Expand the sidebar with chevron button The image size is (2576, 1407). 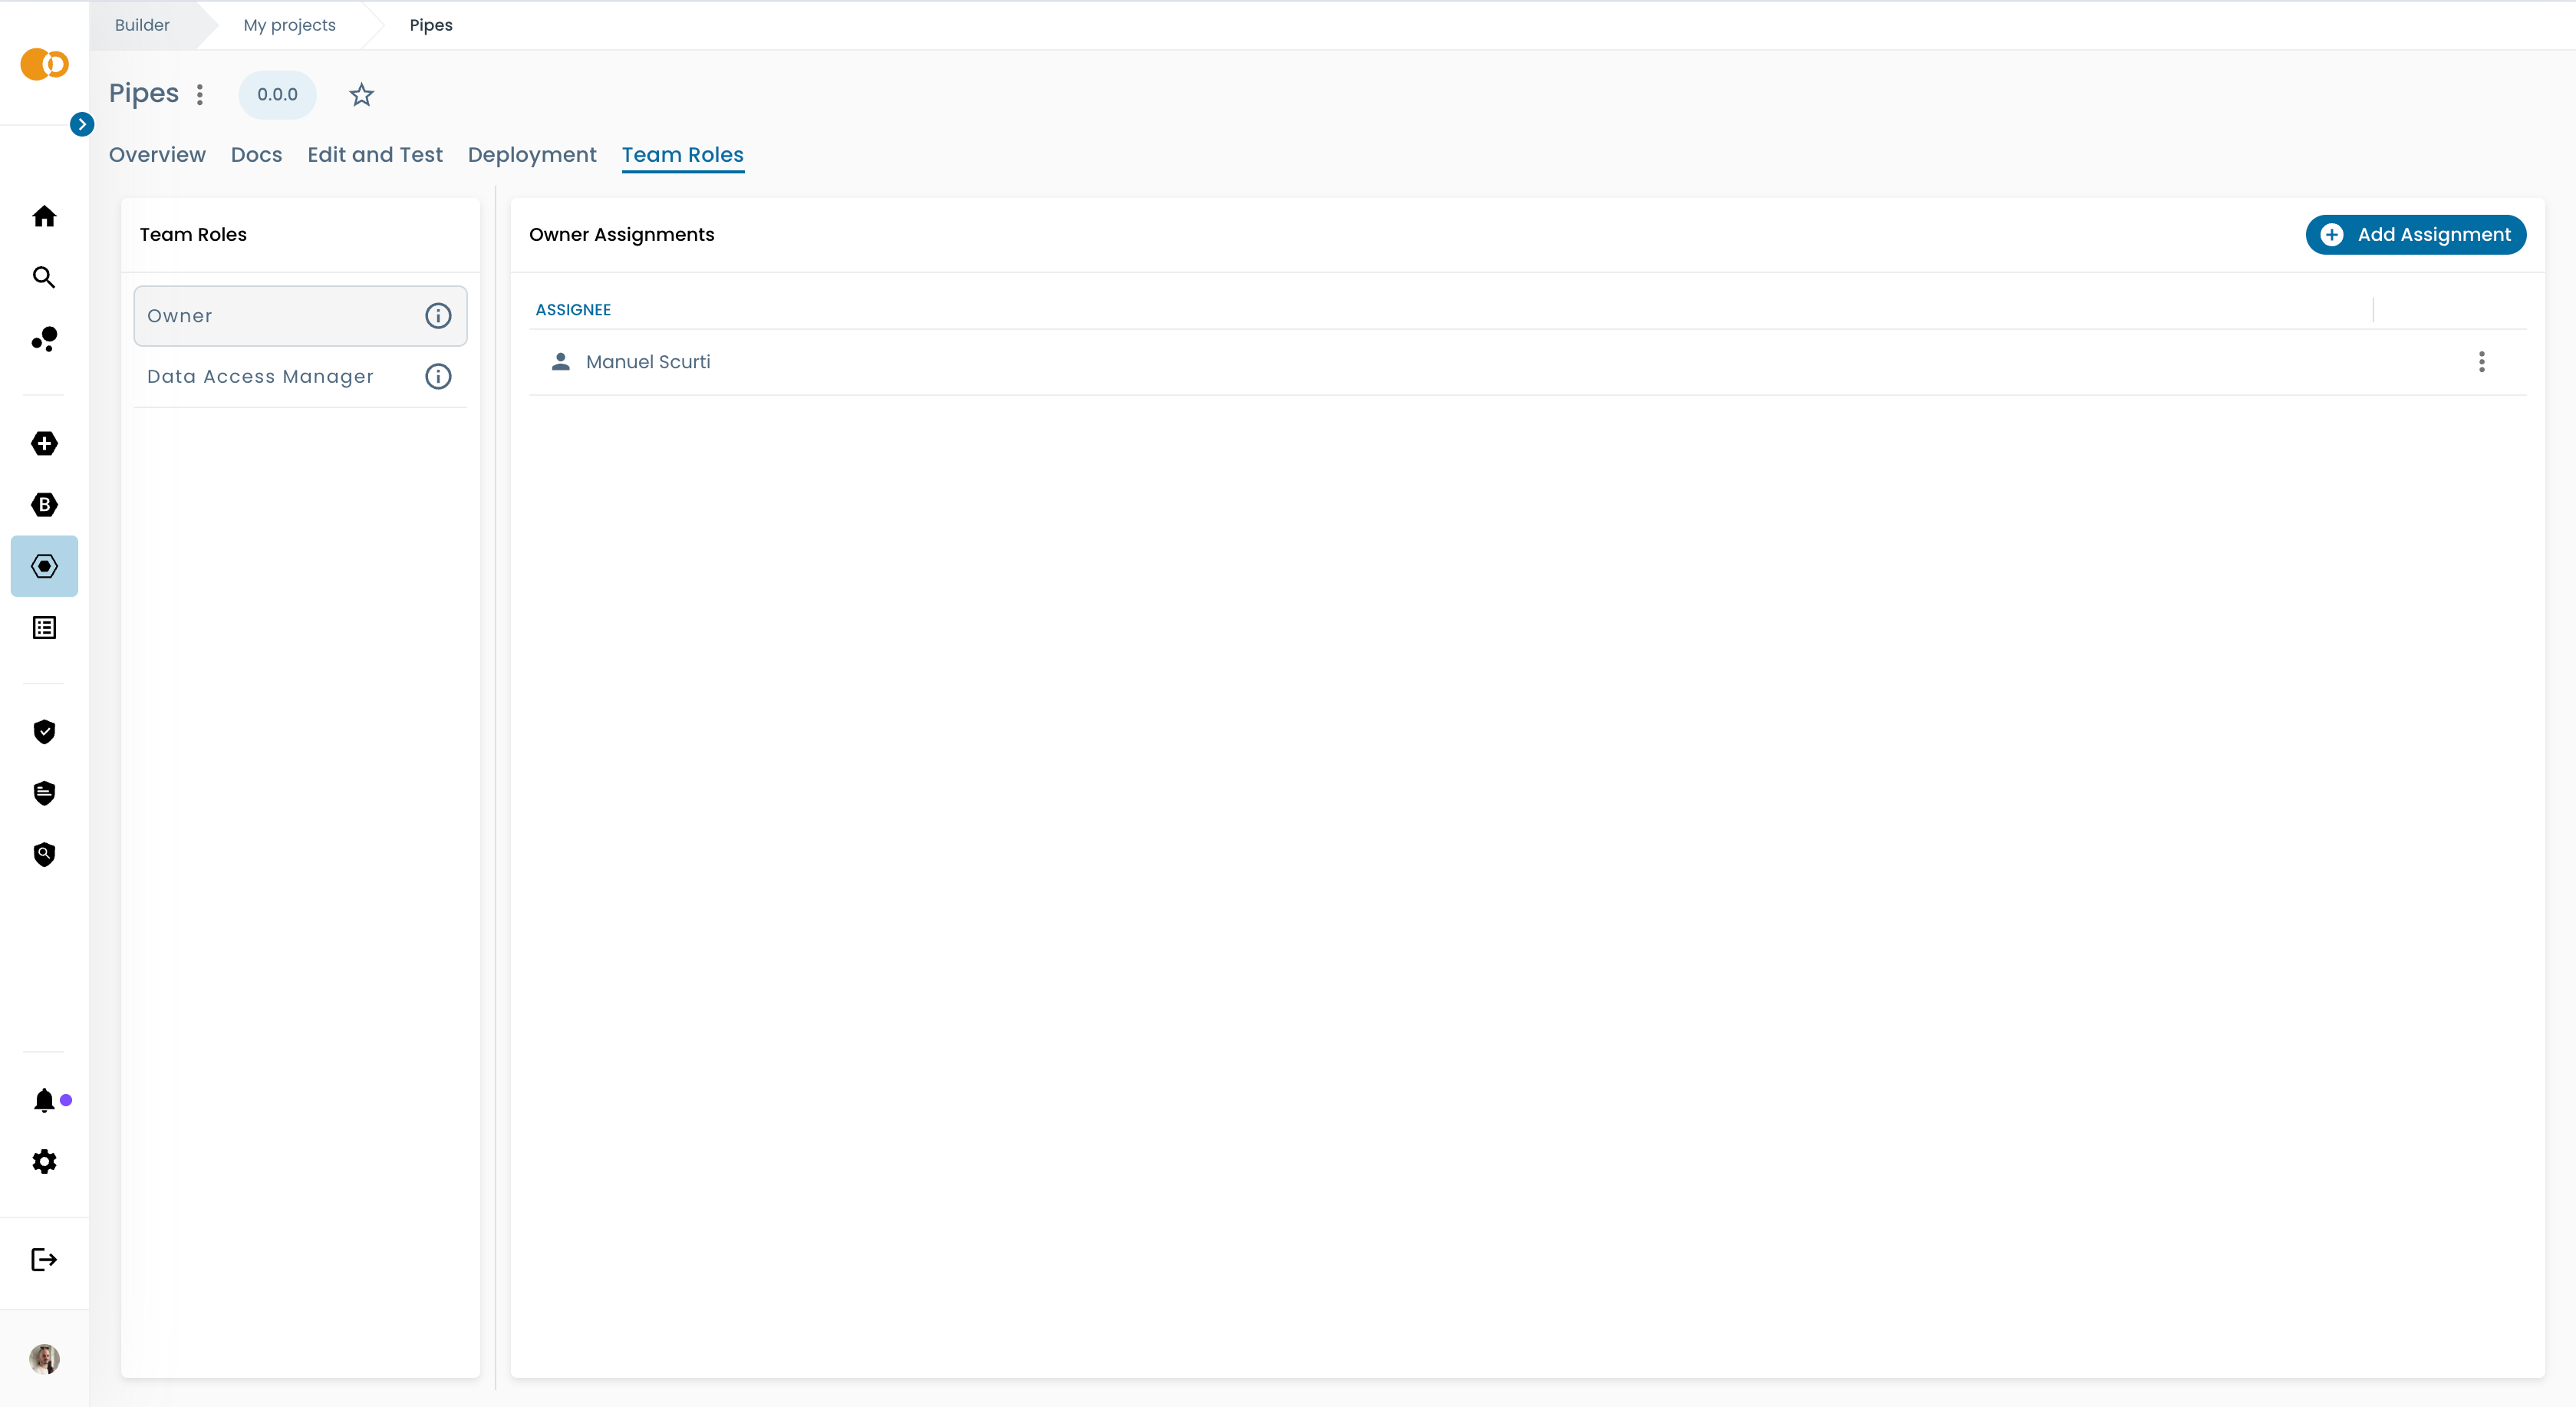(82, 124)
